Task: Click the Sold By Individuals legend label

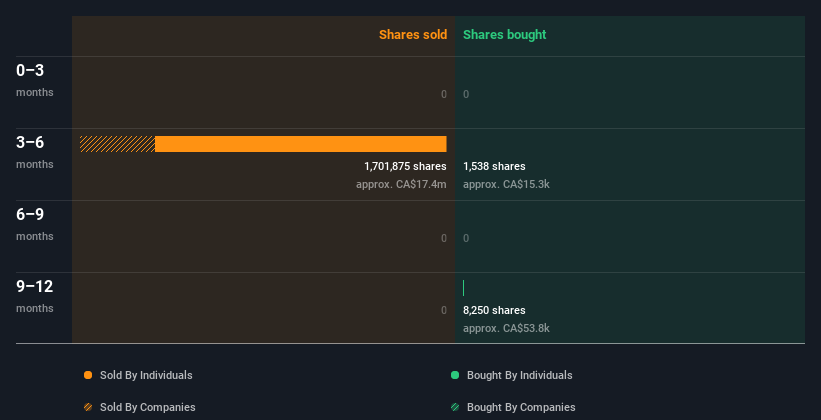Action: pyautogui.click(x=146, y=375)
